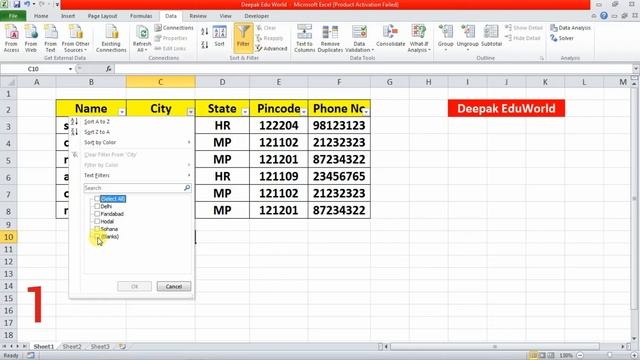
Task: Click the filter Search box
Action: pos(137,188)
